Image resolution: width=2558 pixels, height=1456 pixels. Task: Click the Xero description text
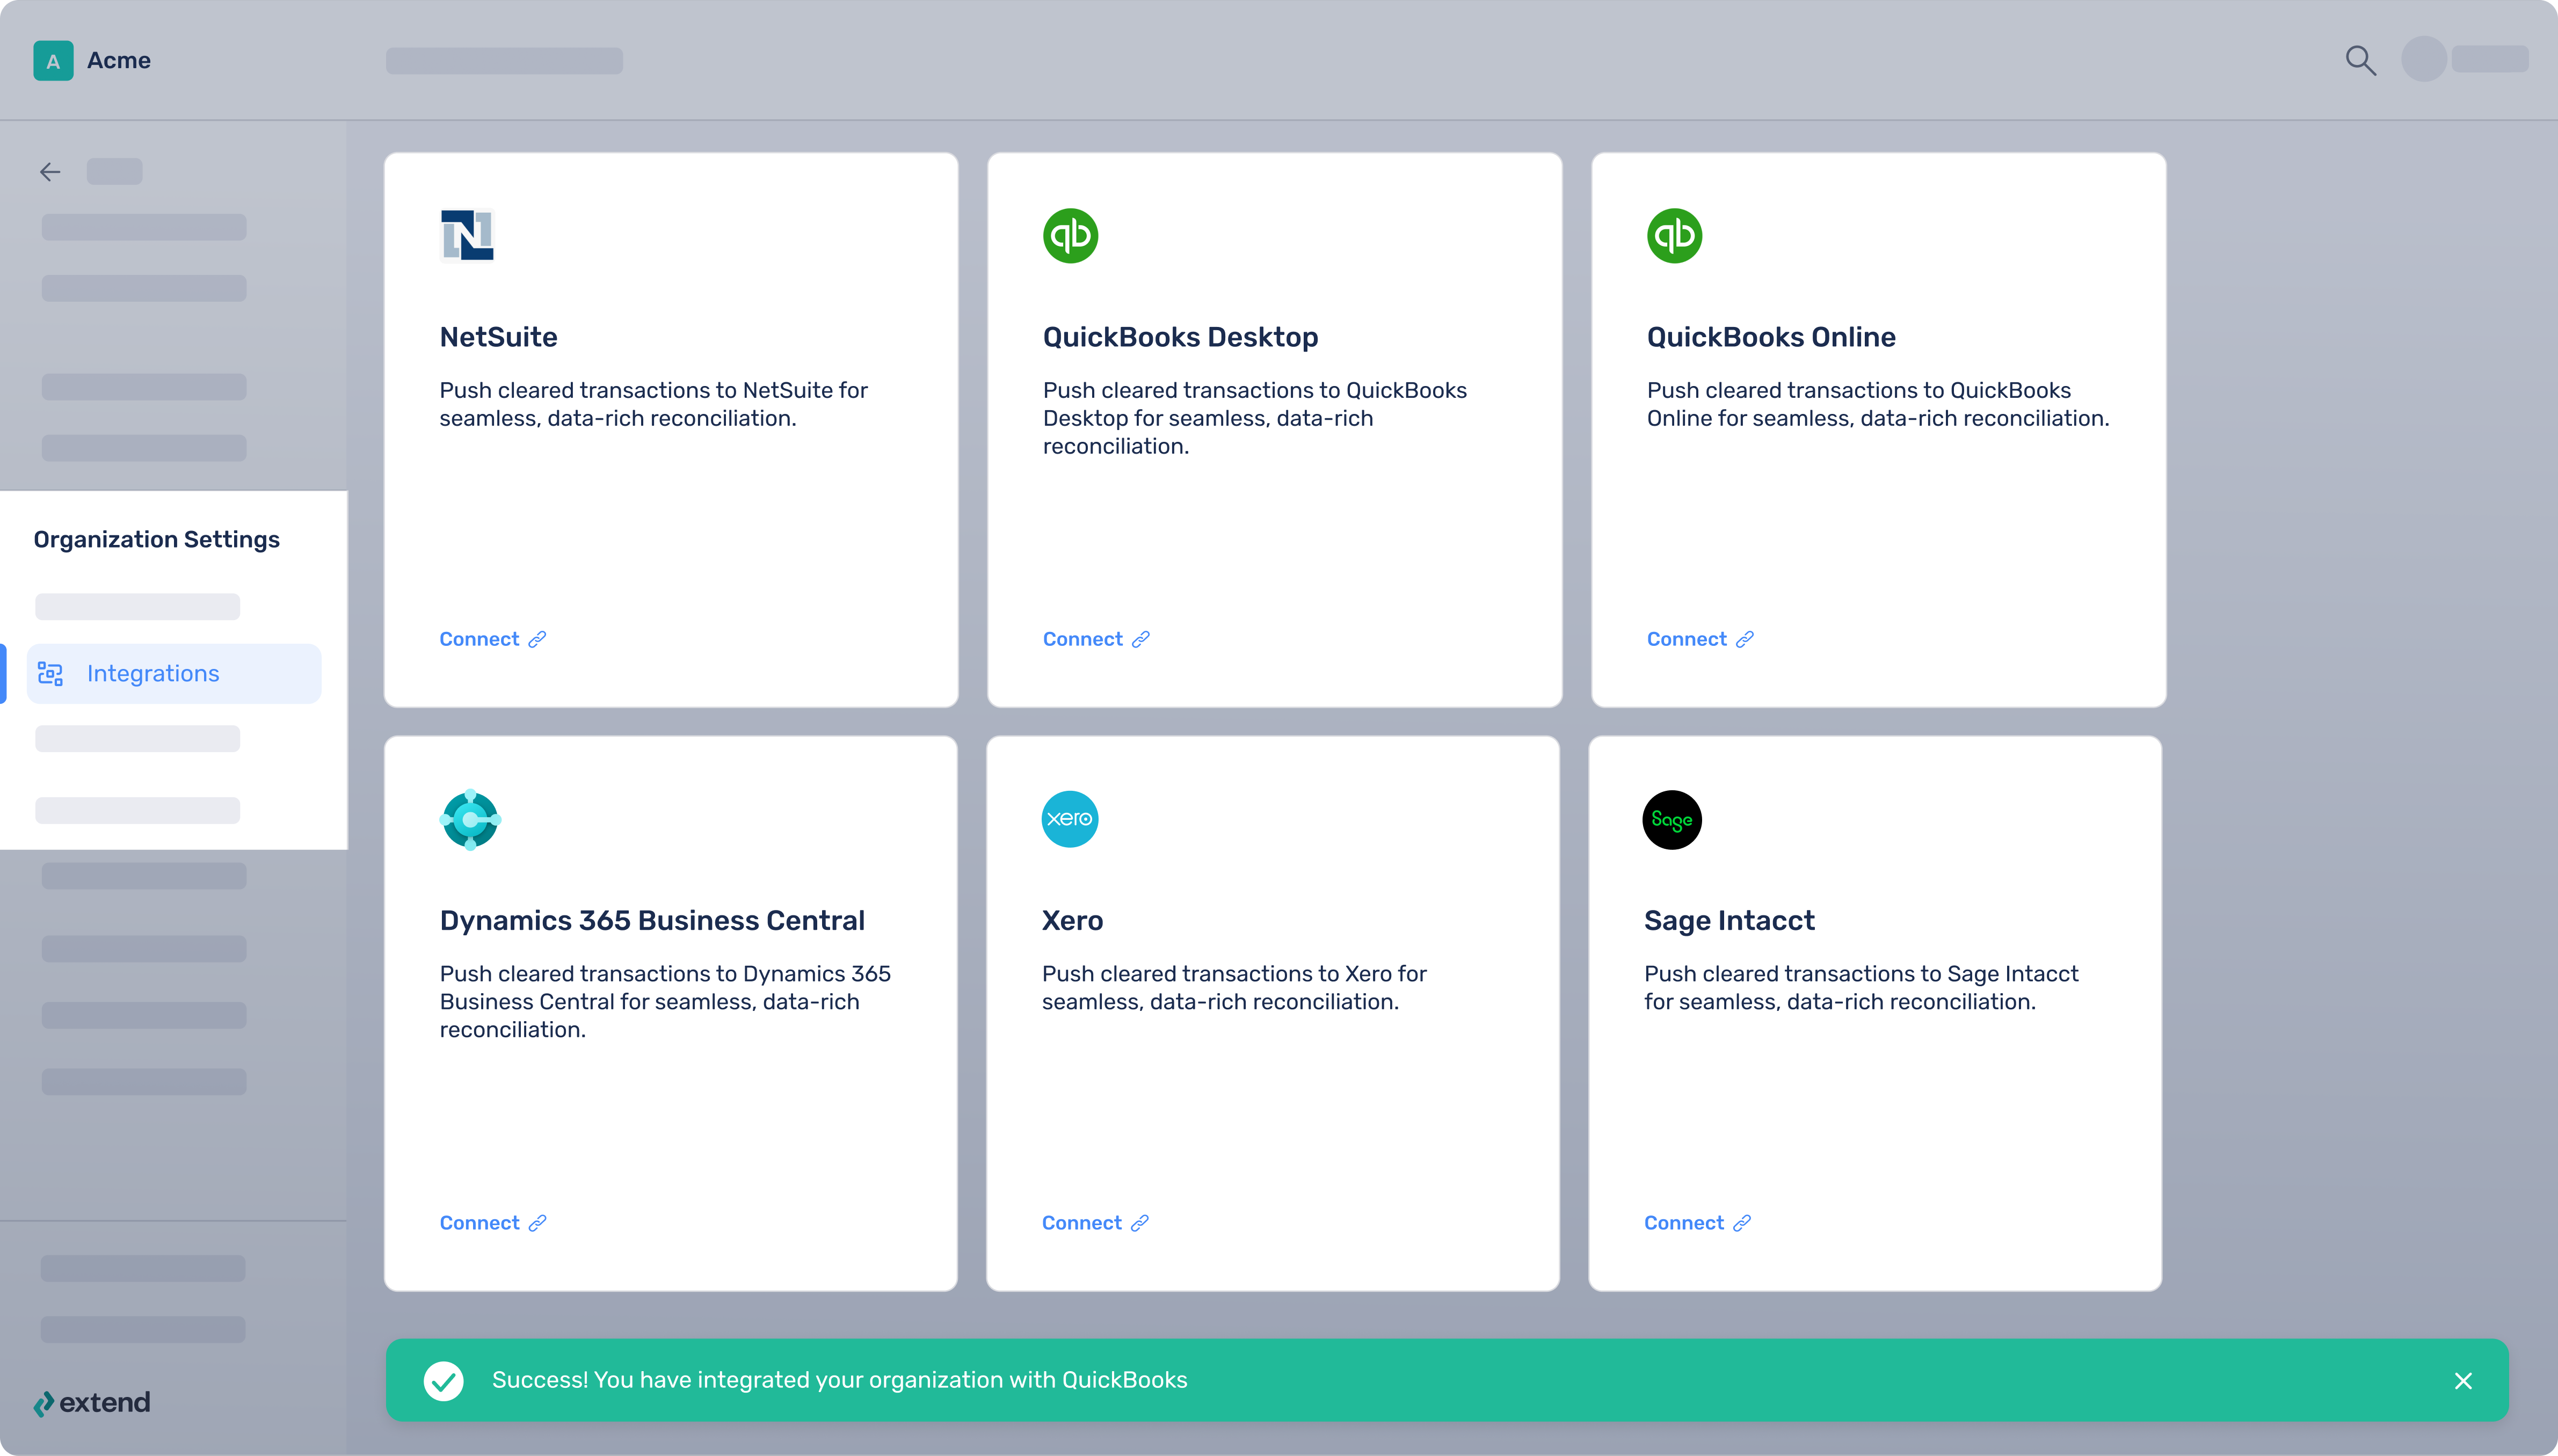(1234, 988)
